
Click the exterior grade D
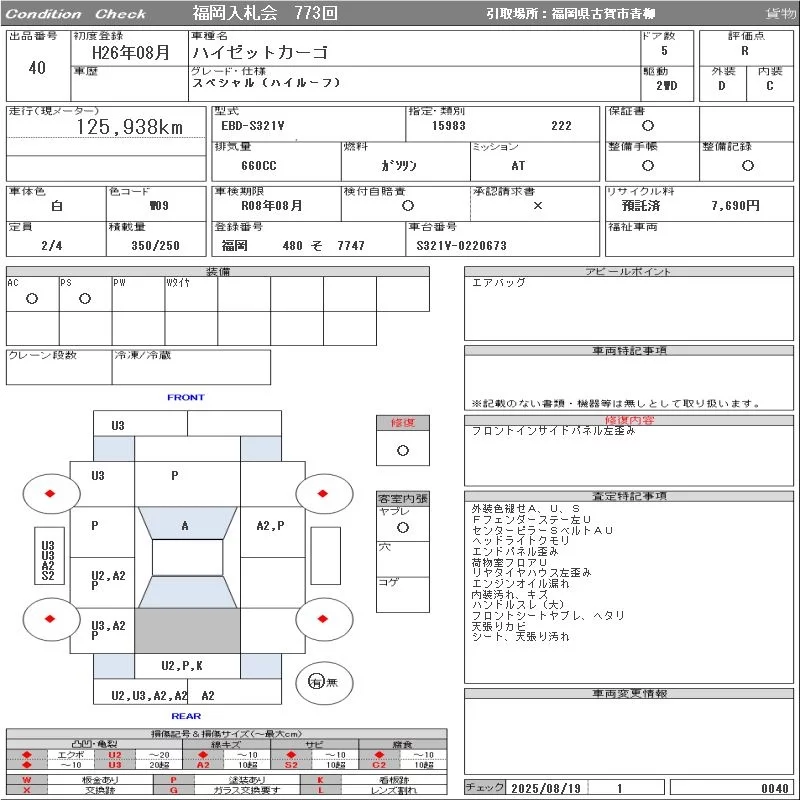pyautogui.click(x=721, y=86)
